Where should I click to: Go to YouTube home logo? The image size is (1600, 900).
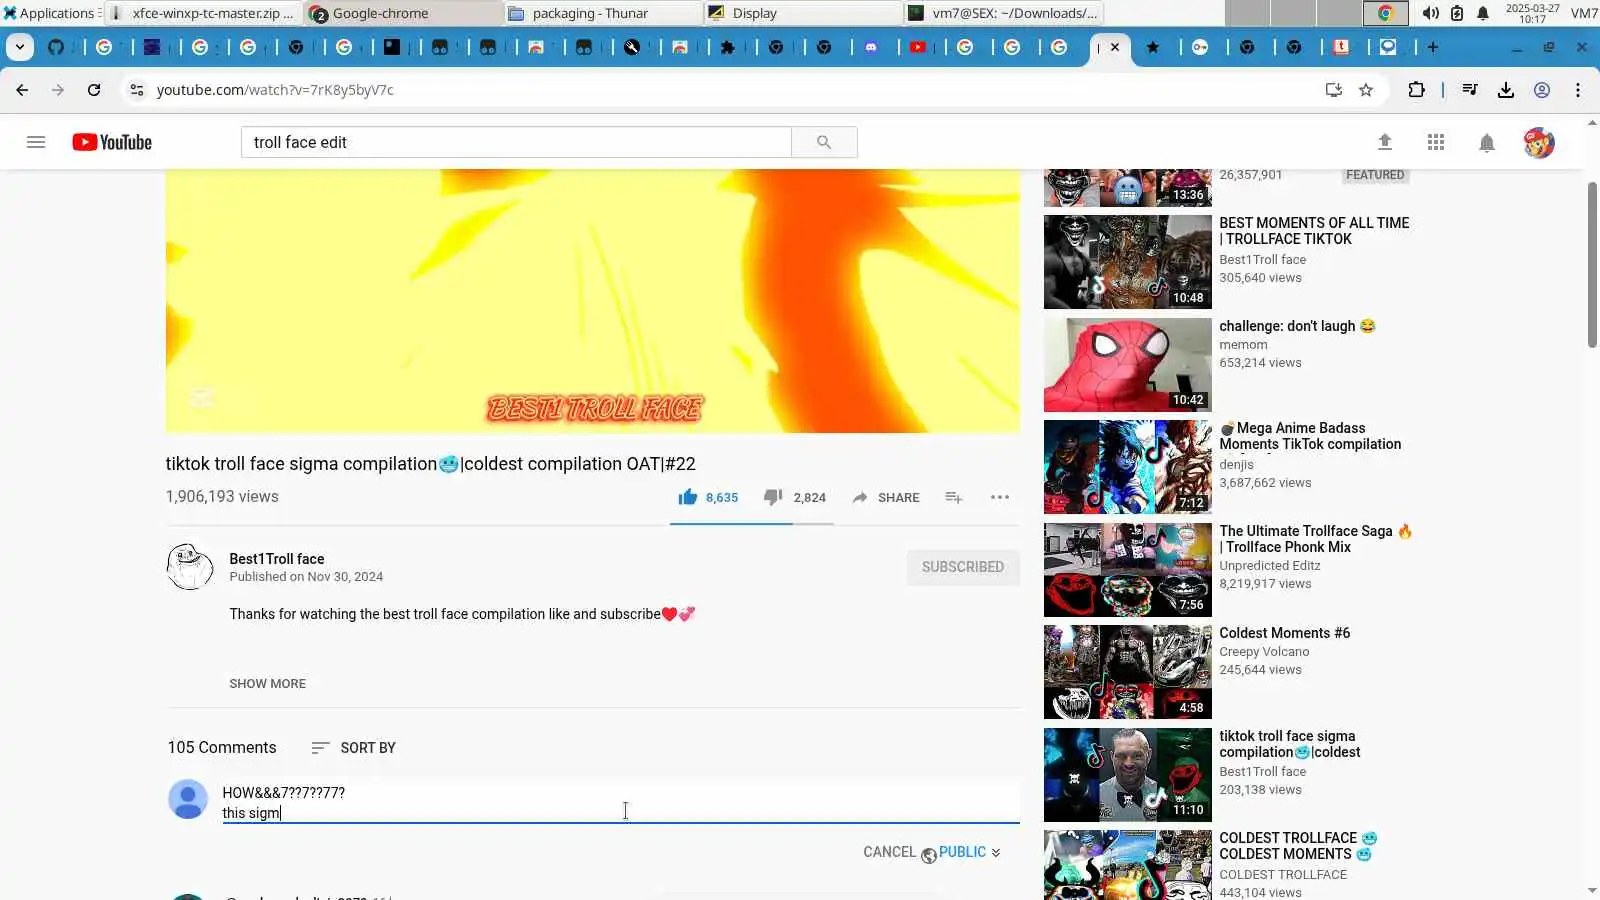tap(112, 142)
